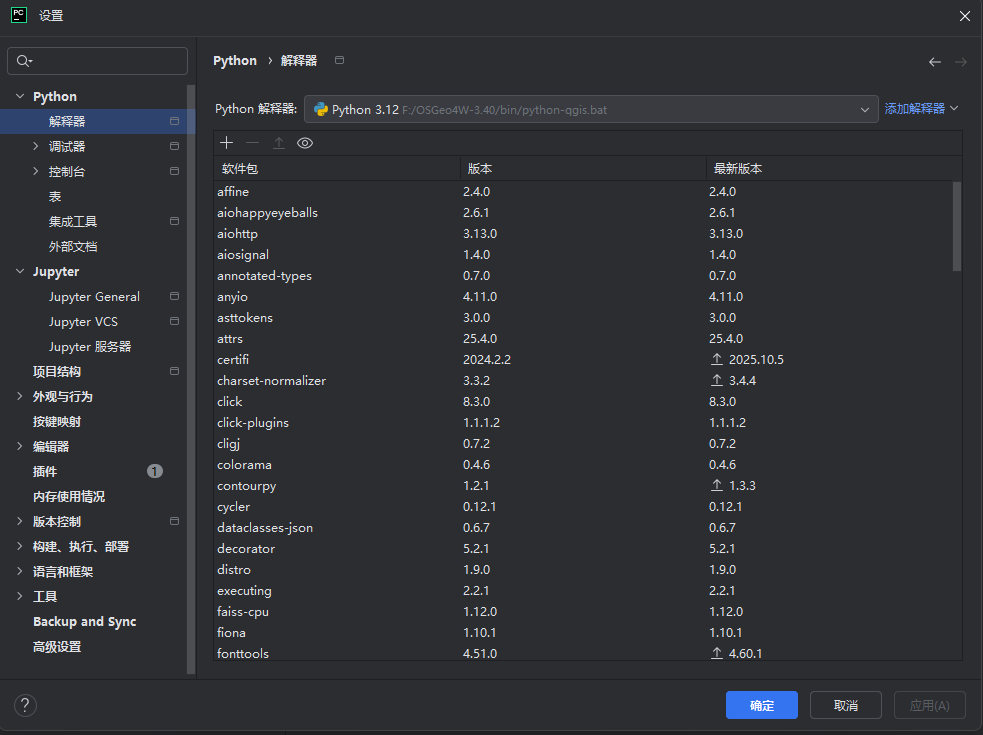
Task: Select the annotated-types package row
Action: pos(583,275)
